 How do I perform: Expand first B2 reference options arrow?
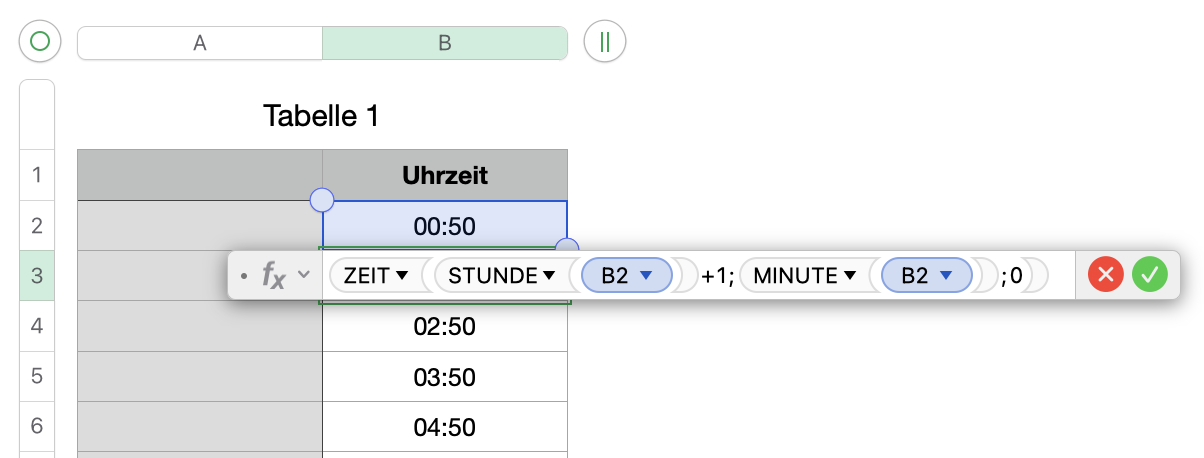tap(646, 275)
